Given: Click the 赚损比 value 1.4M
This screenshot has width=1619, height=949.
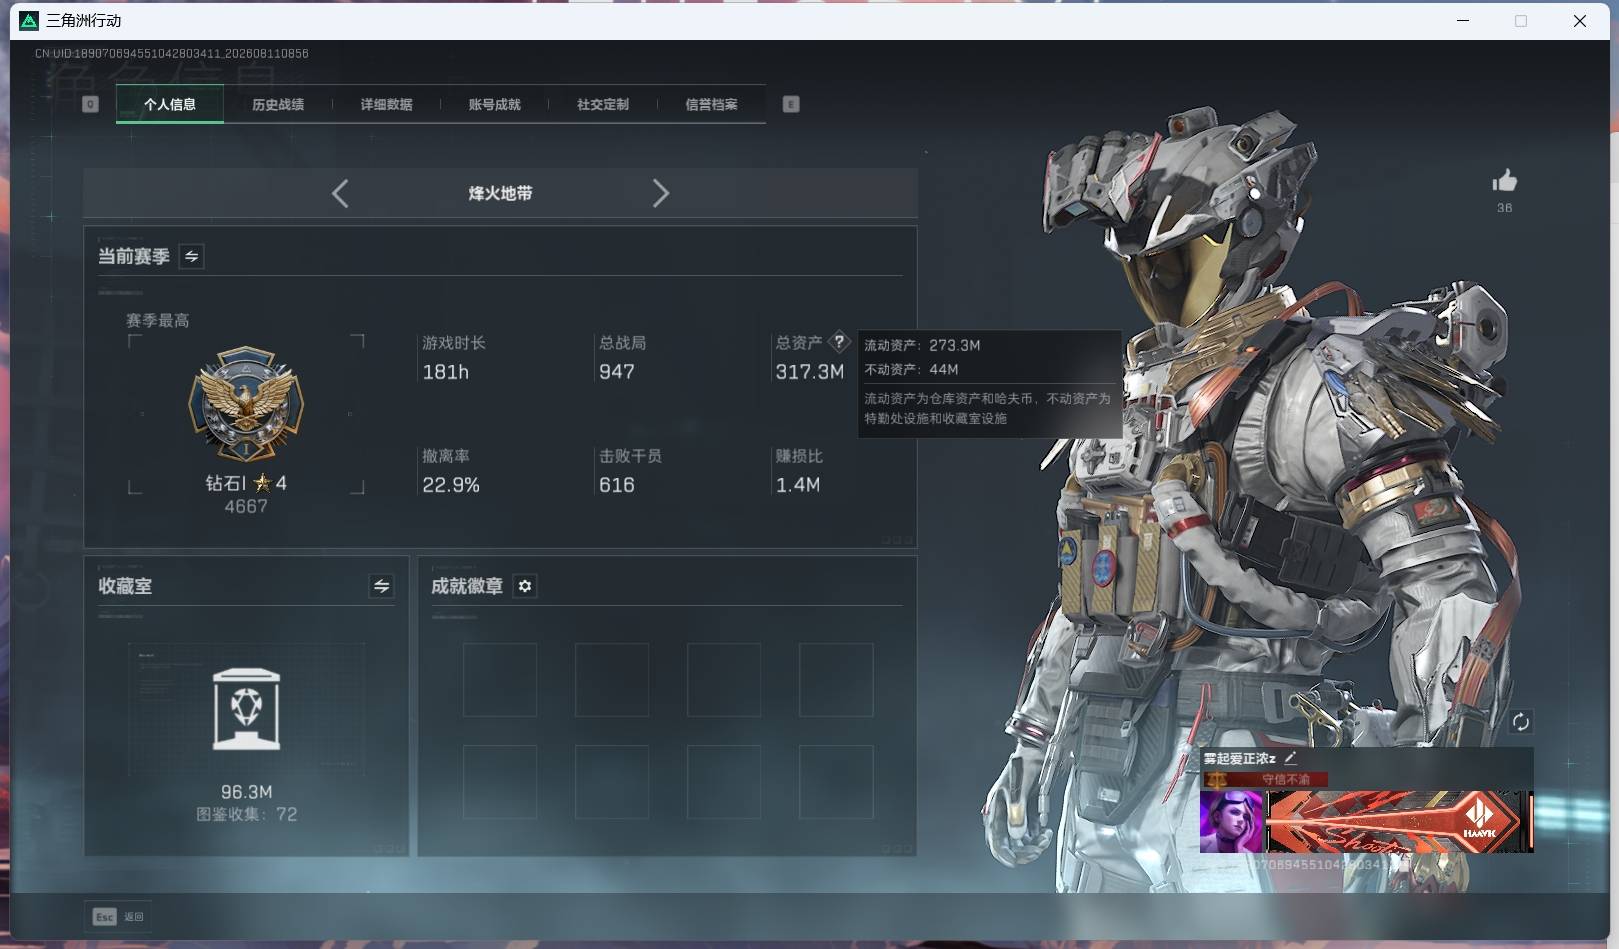Looking at the screenshot, I should click(x=798, y=485).
